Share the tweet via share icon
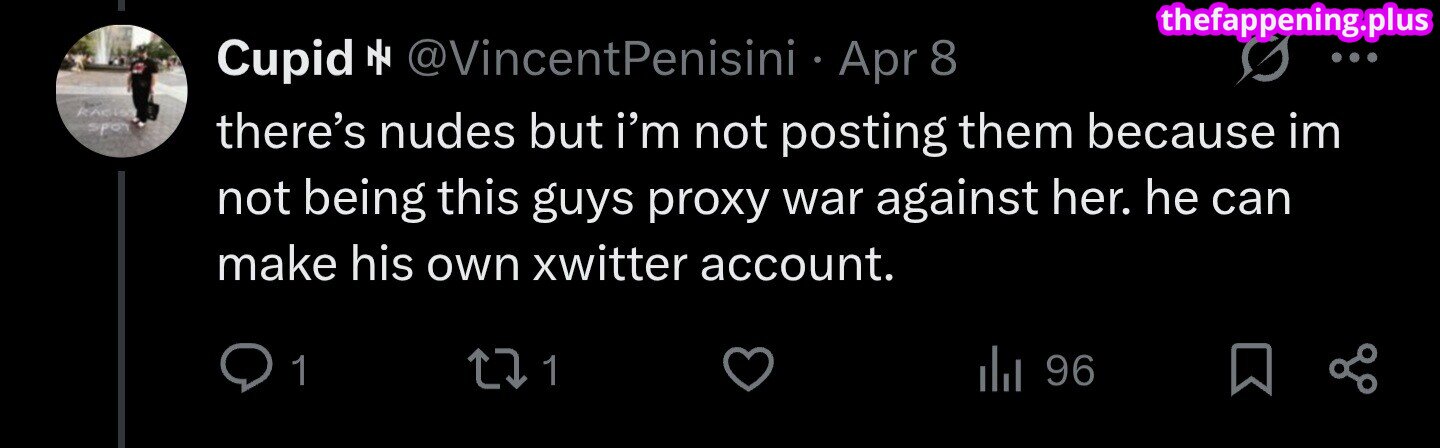1440x448 pixels. click(1354, 370)
